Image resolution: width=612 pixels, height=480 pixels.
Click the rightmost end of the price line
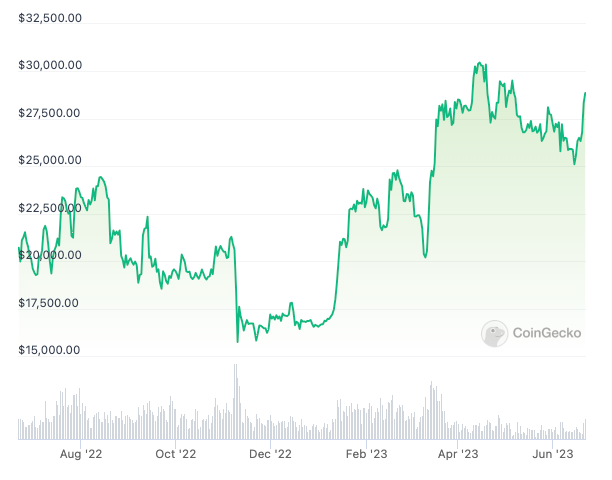click(x=585, y=93)
